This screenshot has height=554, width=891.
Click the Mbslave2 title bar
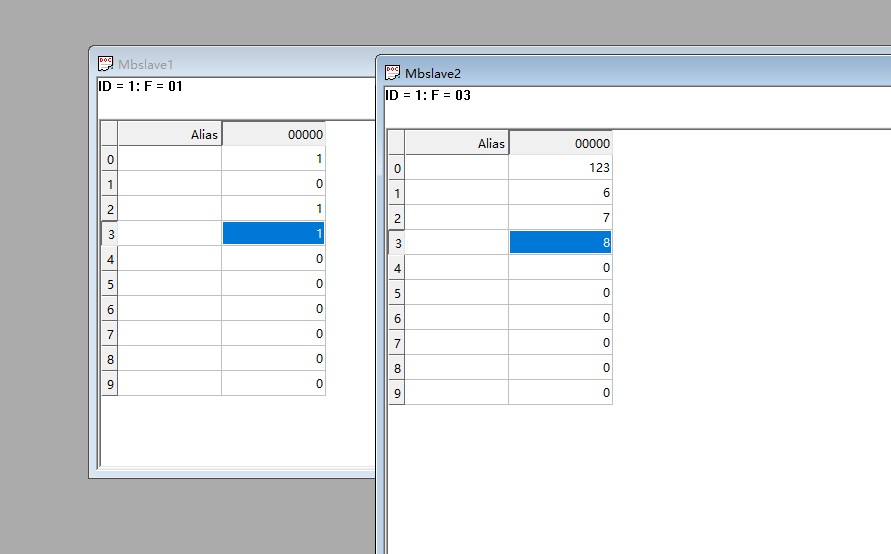pos(635,73)
